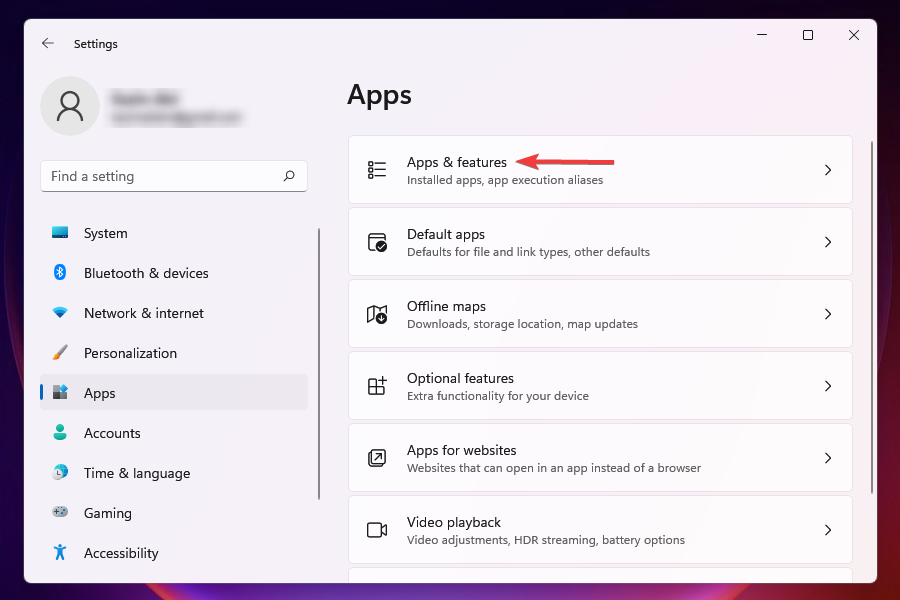This screenshot has width=900, height=600.
Task: Click the Offline maps icon
Action: point(377,314)
